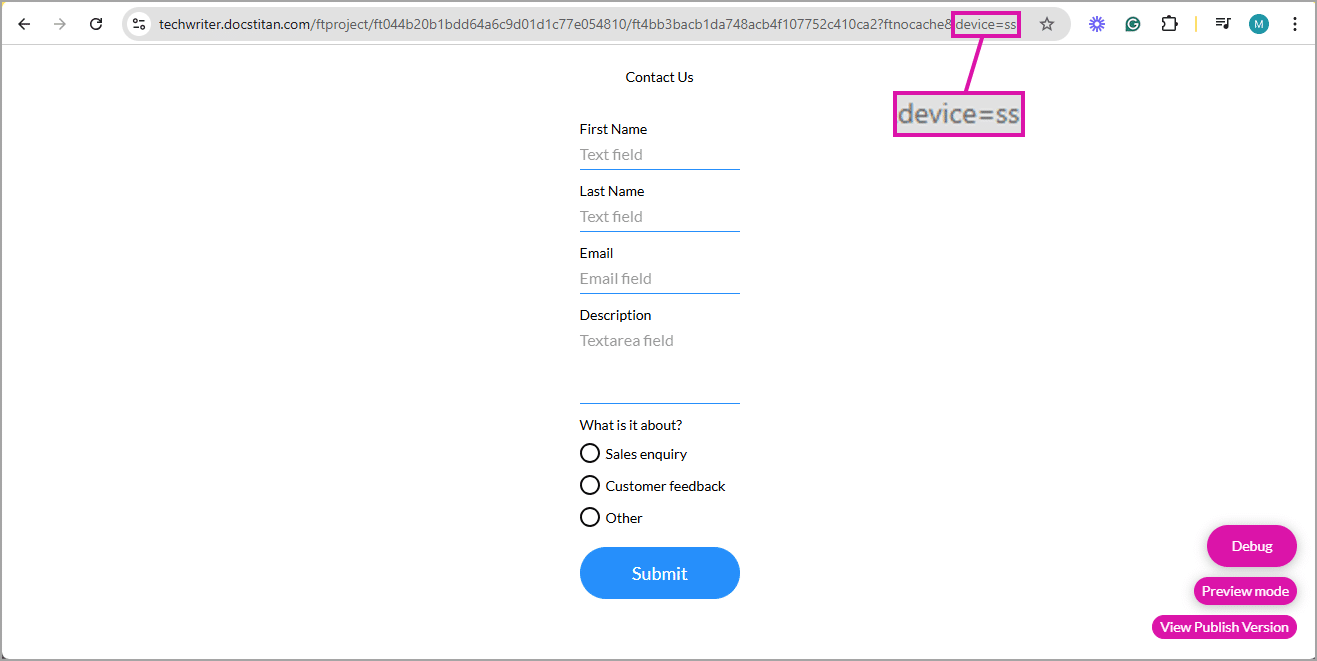Click the Email field
1317x661 pixels.
tap(659, 278)
